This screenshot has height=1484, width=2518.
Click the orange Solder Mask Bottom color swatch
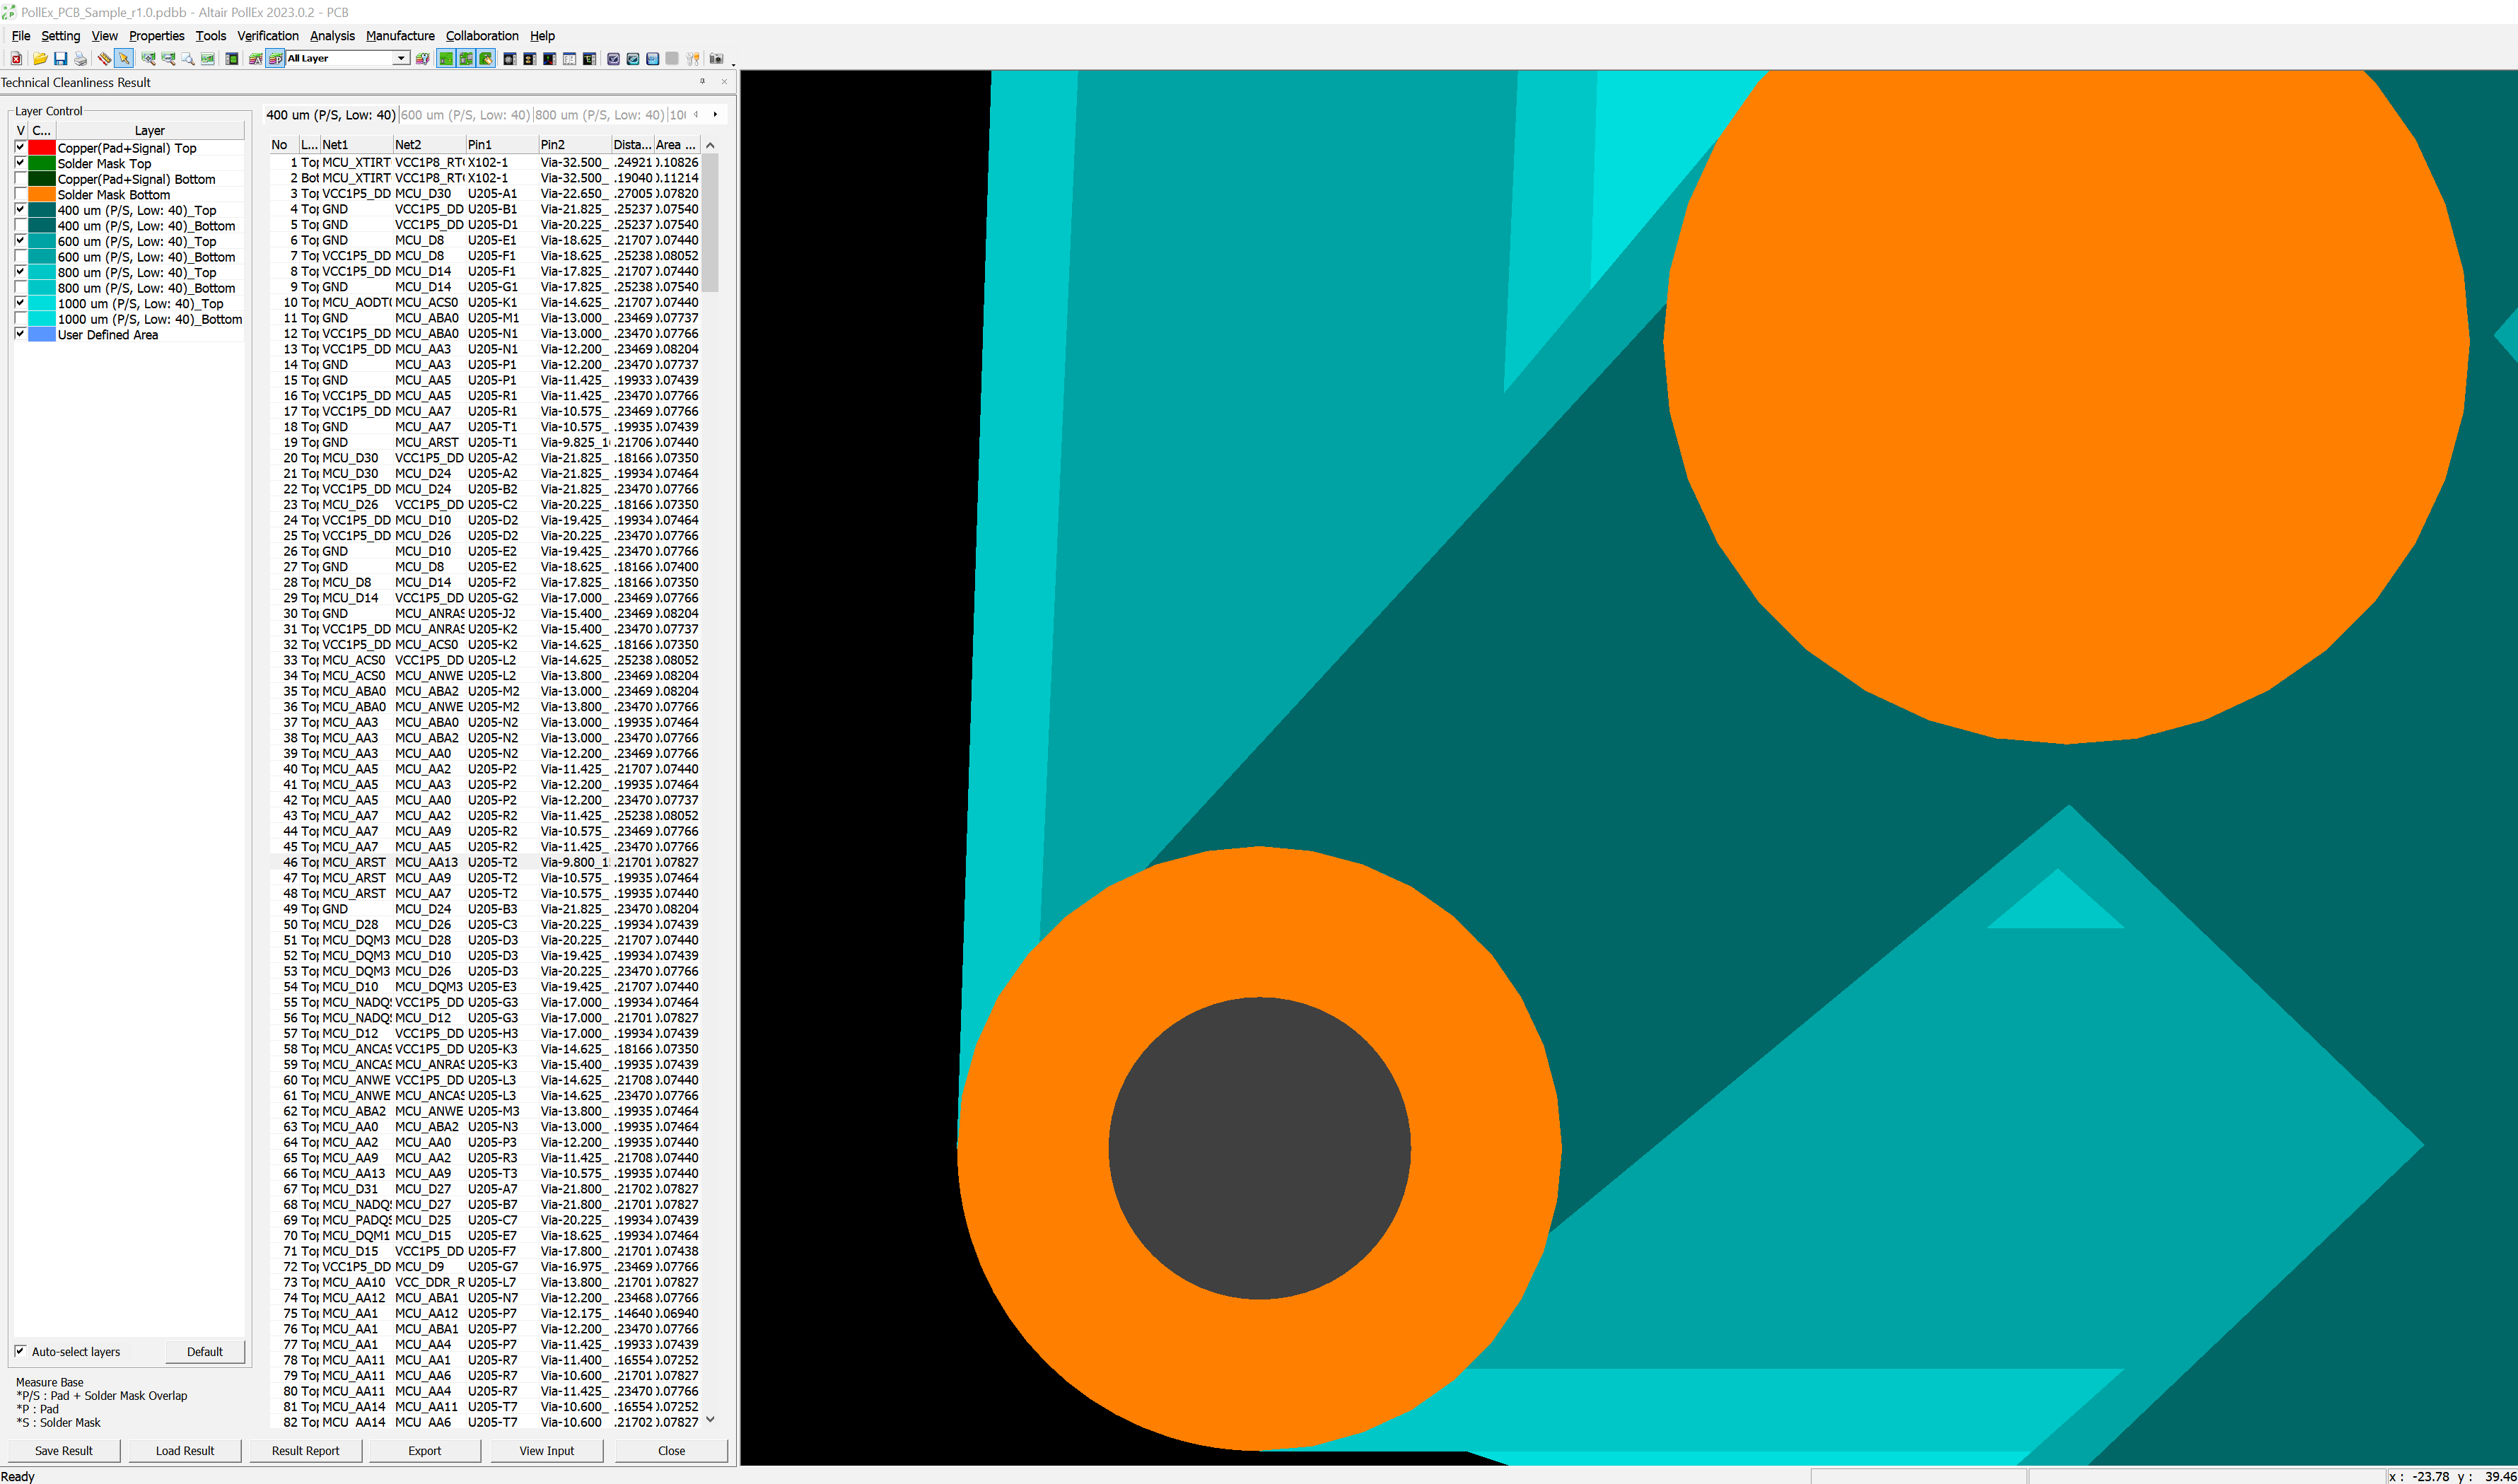tap(42, 195)
